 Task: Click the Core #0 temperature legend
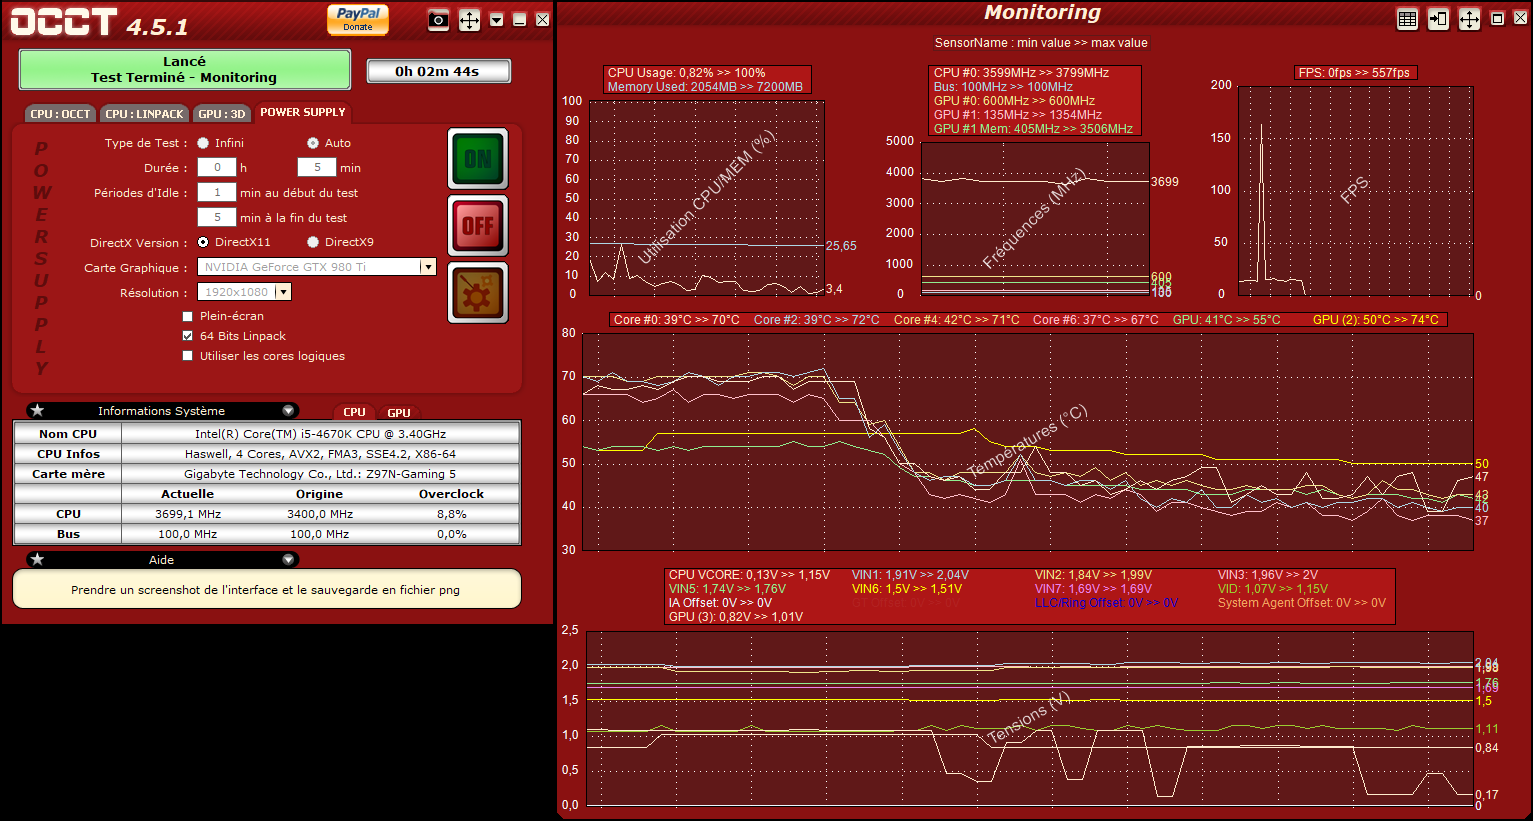[677, 320]
